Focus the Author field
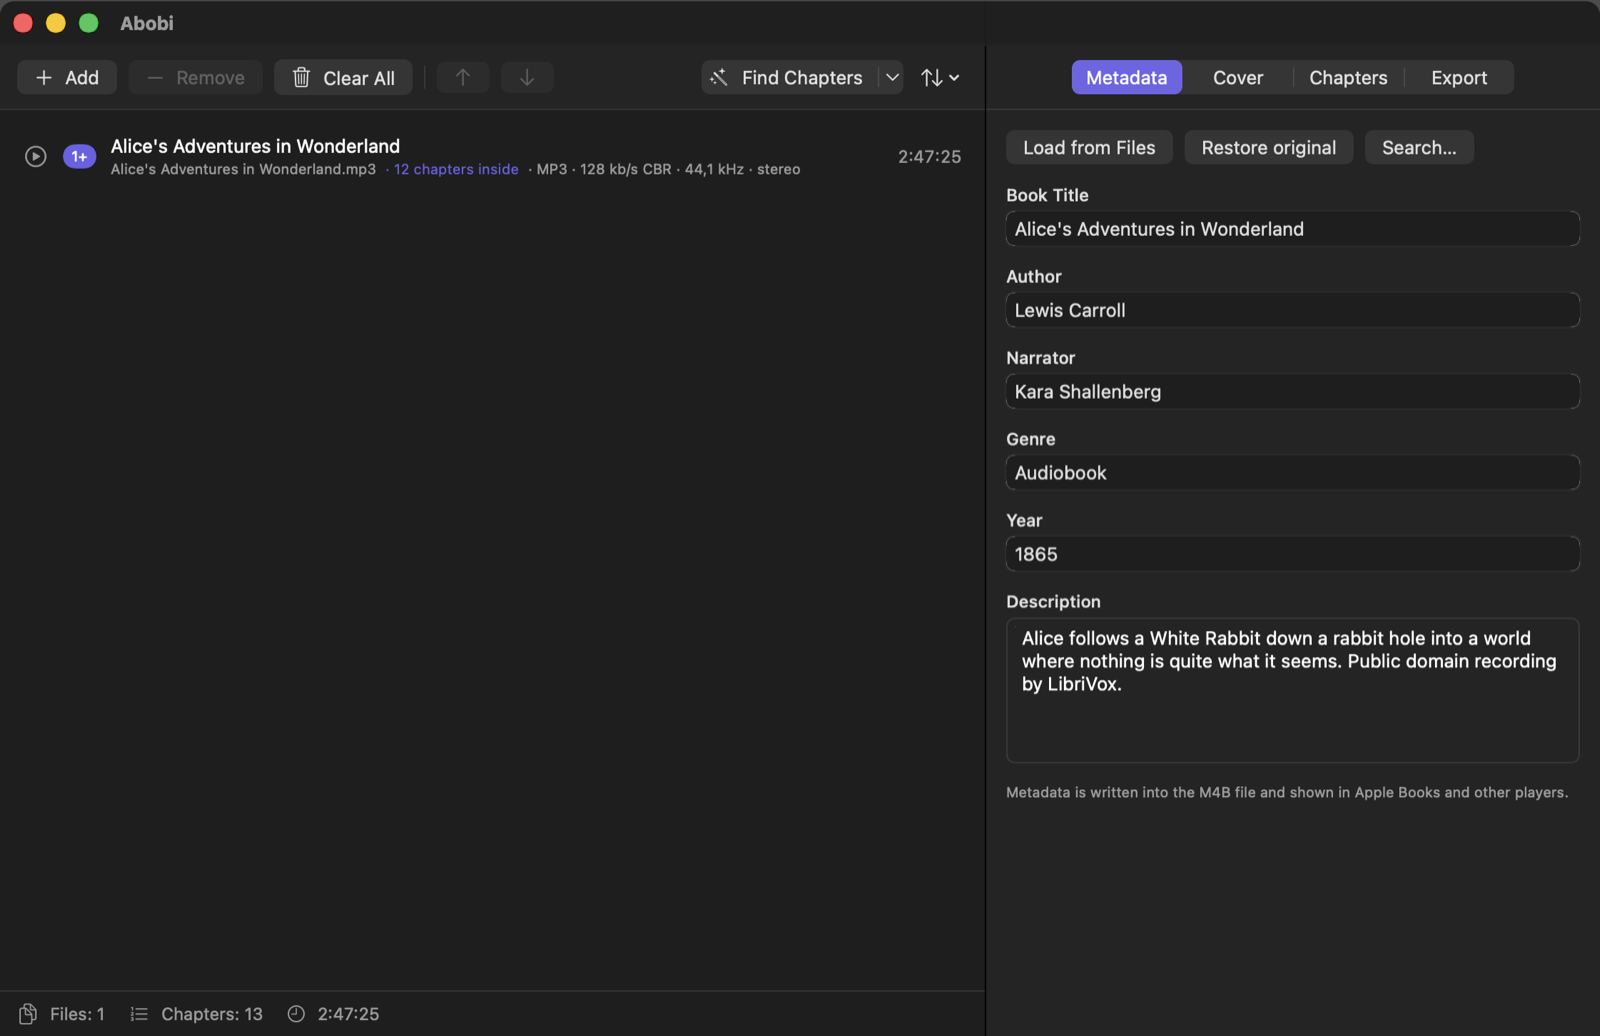Screen dimensions: 1600x1036 coord(1292,310)
